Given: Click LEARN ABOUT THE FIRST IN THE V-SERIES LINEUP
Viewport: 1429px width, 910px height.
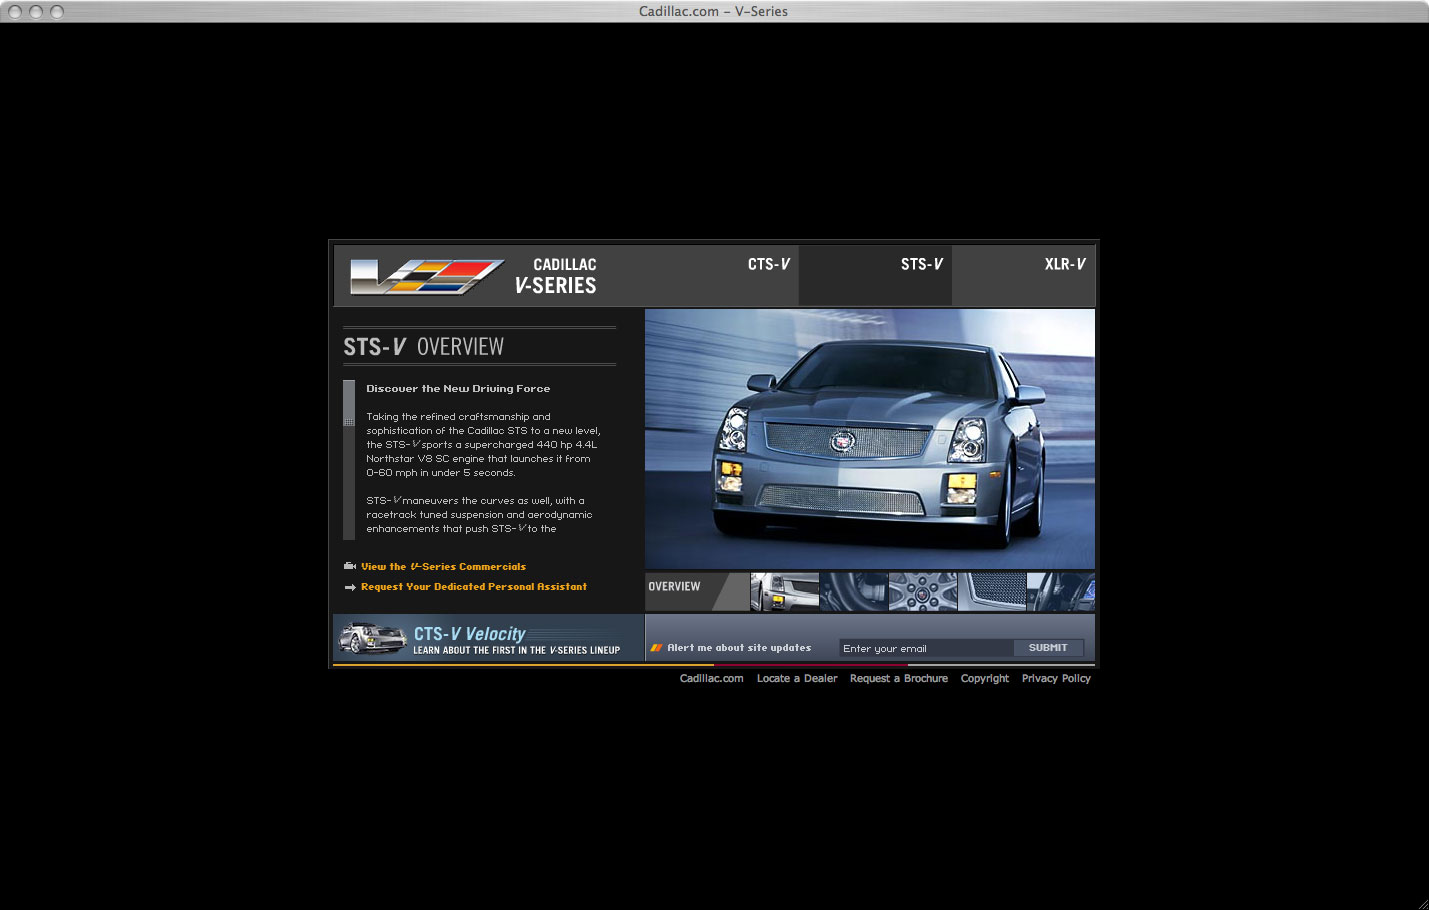Looking at the screenshot, I should pos(517,650).
